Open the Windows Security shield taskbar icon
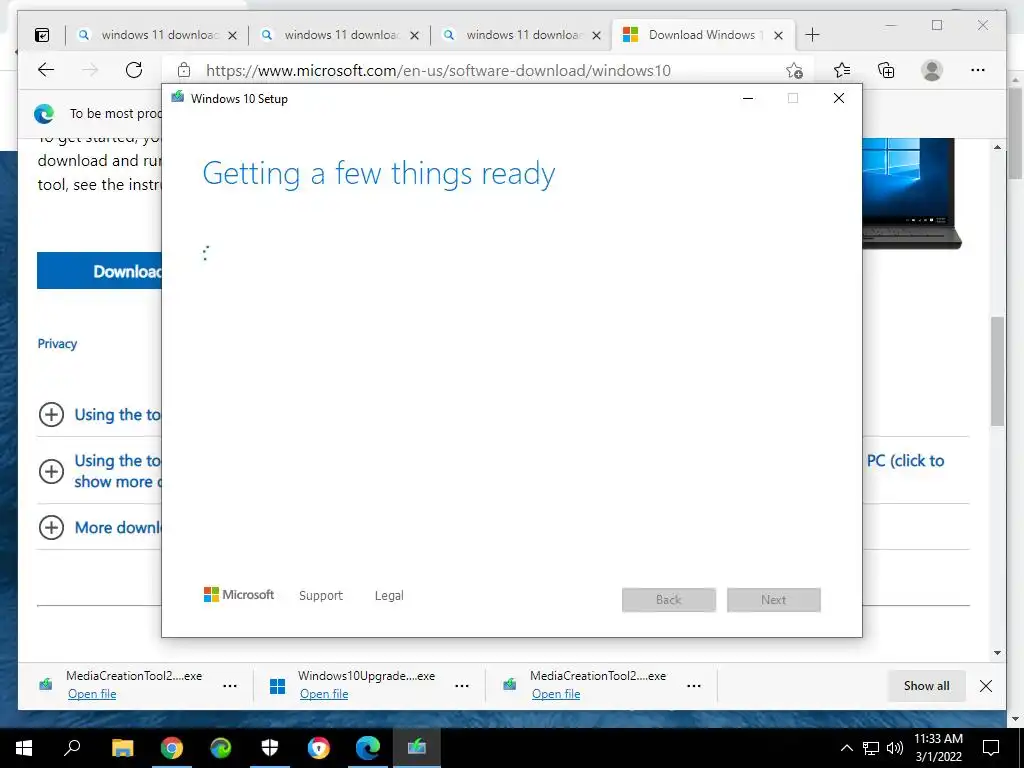This screenshot has height=768, width=1024. [x=270, y=748]
